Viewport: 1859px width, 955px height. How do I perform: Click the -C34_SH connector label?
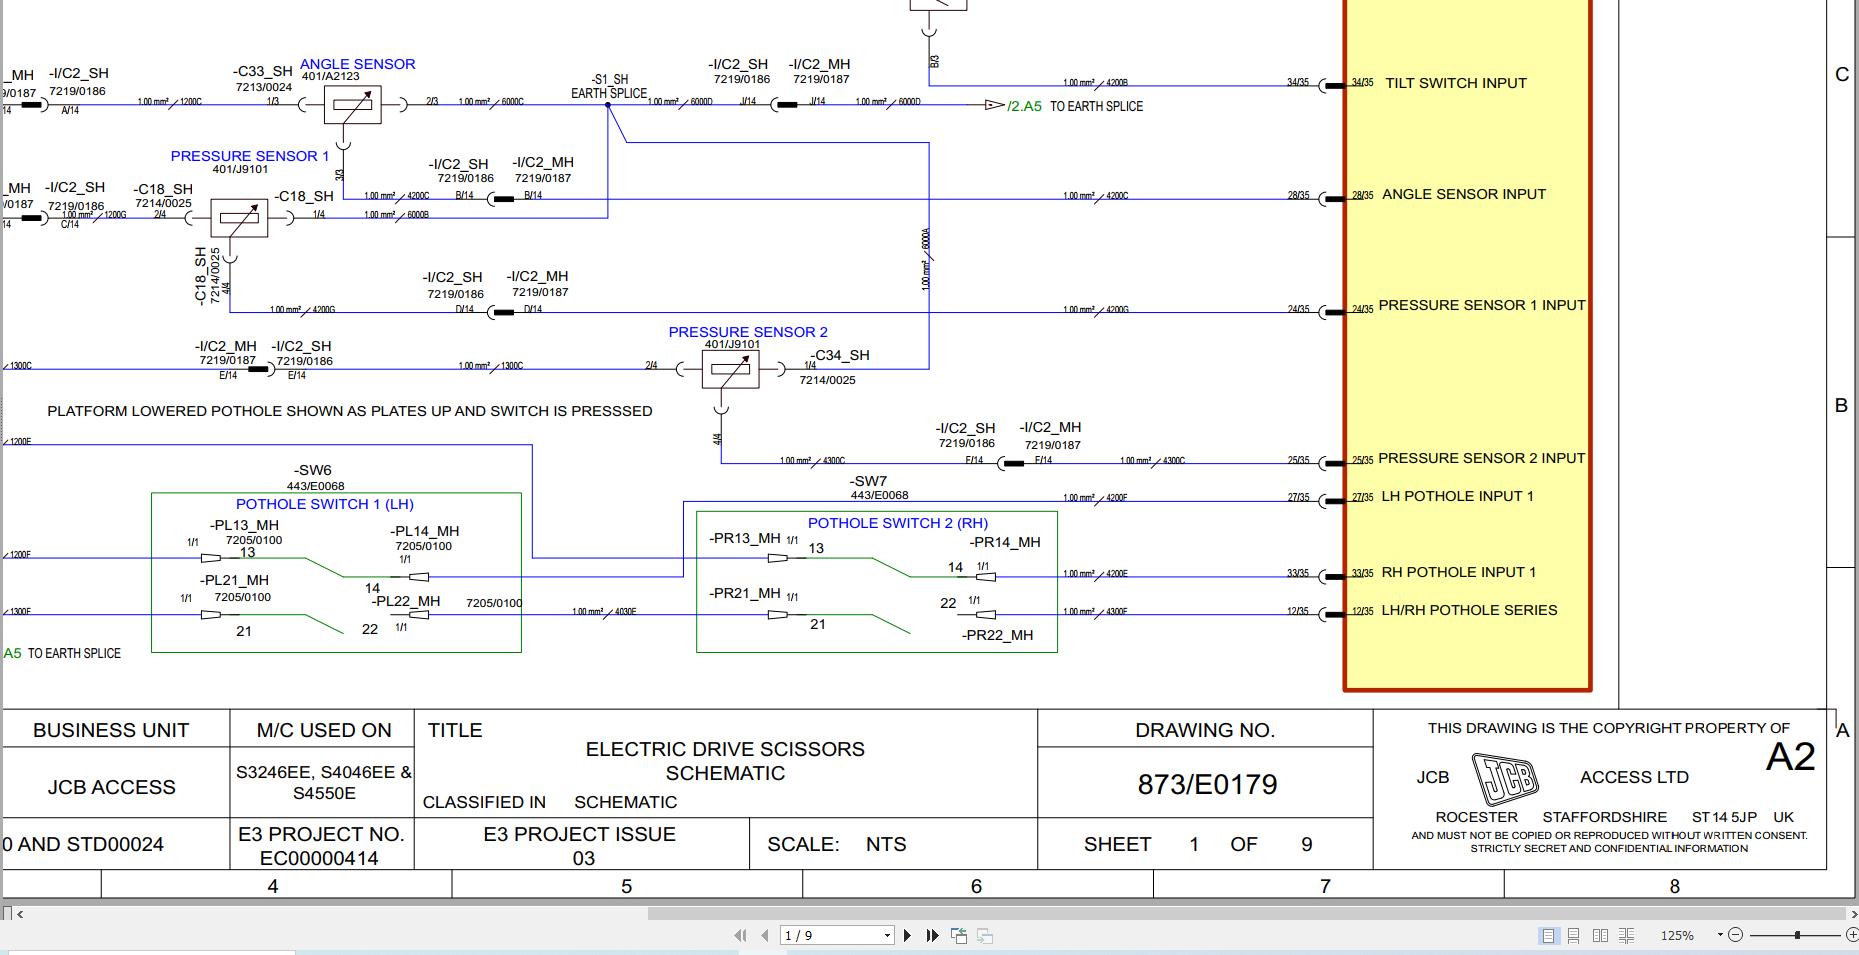click(x=839, y=355)
